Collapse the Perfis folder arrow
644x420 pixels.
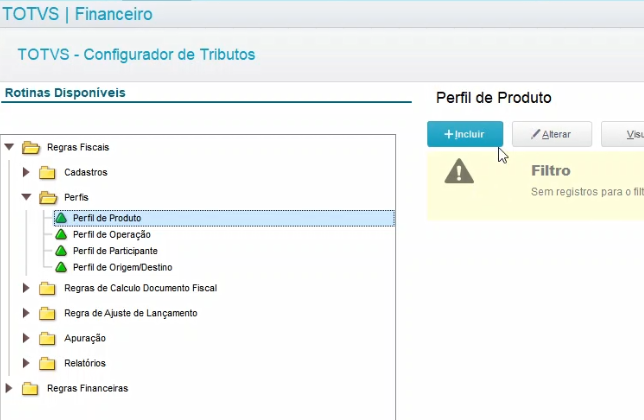coord(26,197)
